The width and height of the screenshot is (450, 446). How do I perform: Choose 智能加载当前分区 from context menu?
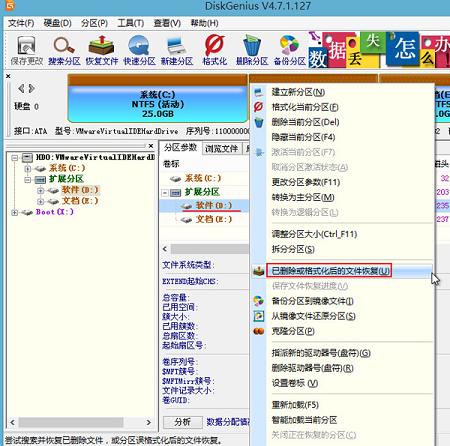point(343,420)
